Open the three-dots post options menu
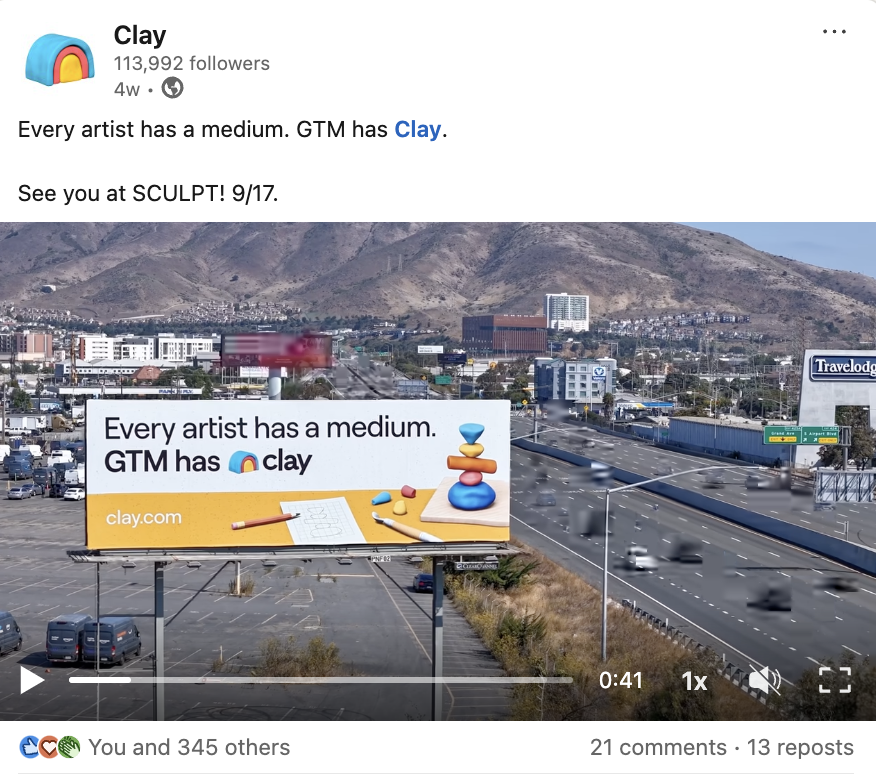This screenshot has height=776, width=876. pyautogui.click(x=834, y=32)
